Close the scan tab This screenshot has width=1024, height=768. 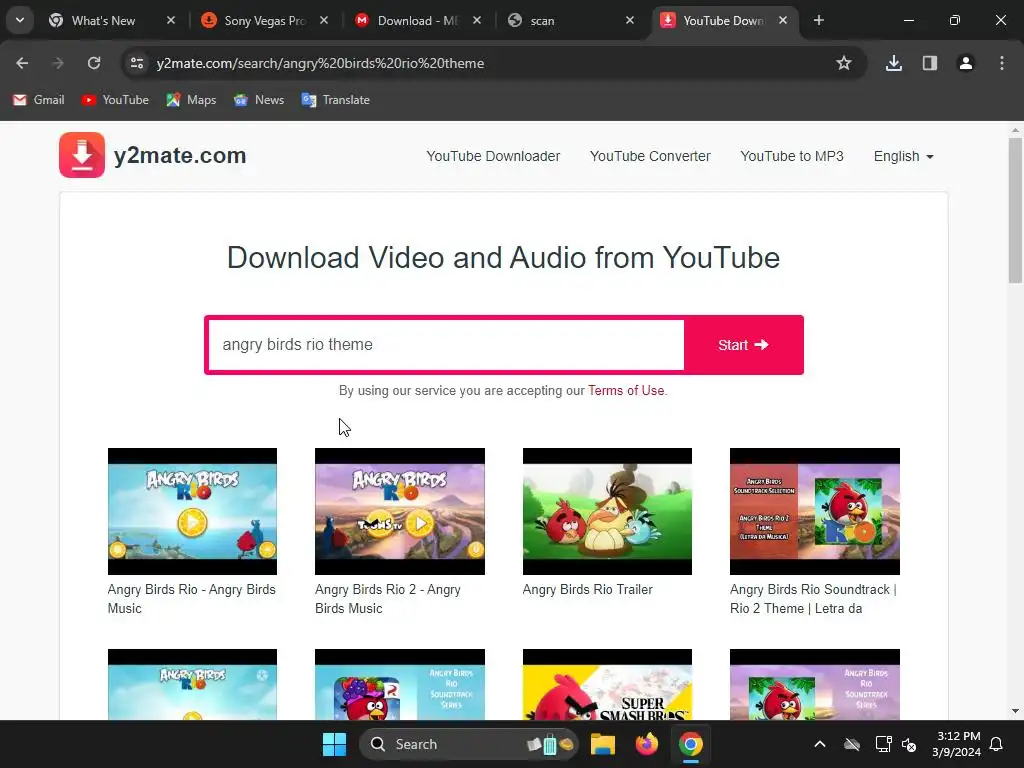[x=630, y=20]
